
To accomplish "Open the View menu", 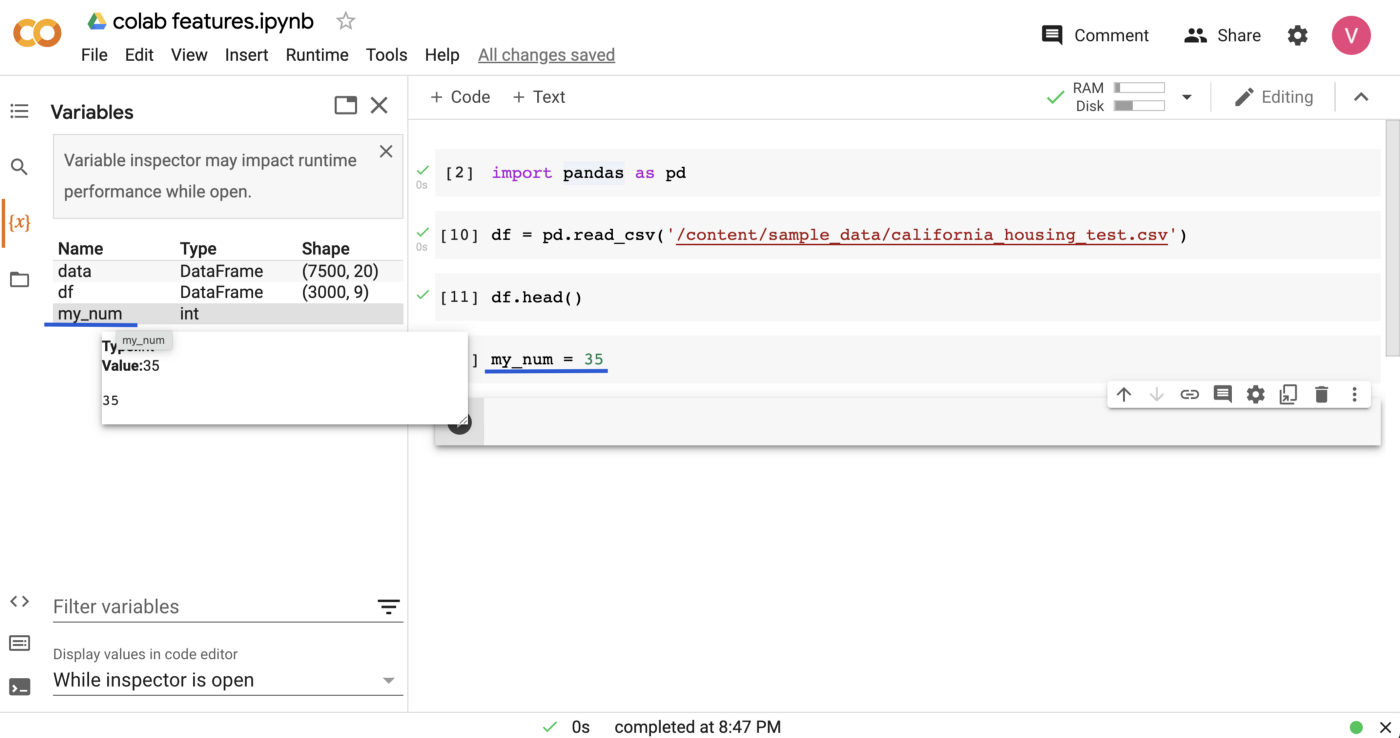I will pyautogui.click(x=189, y=55).
